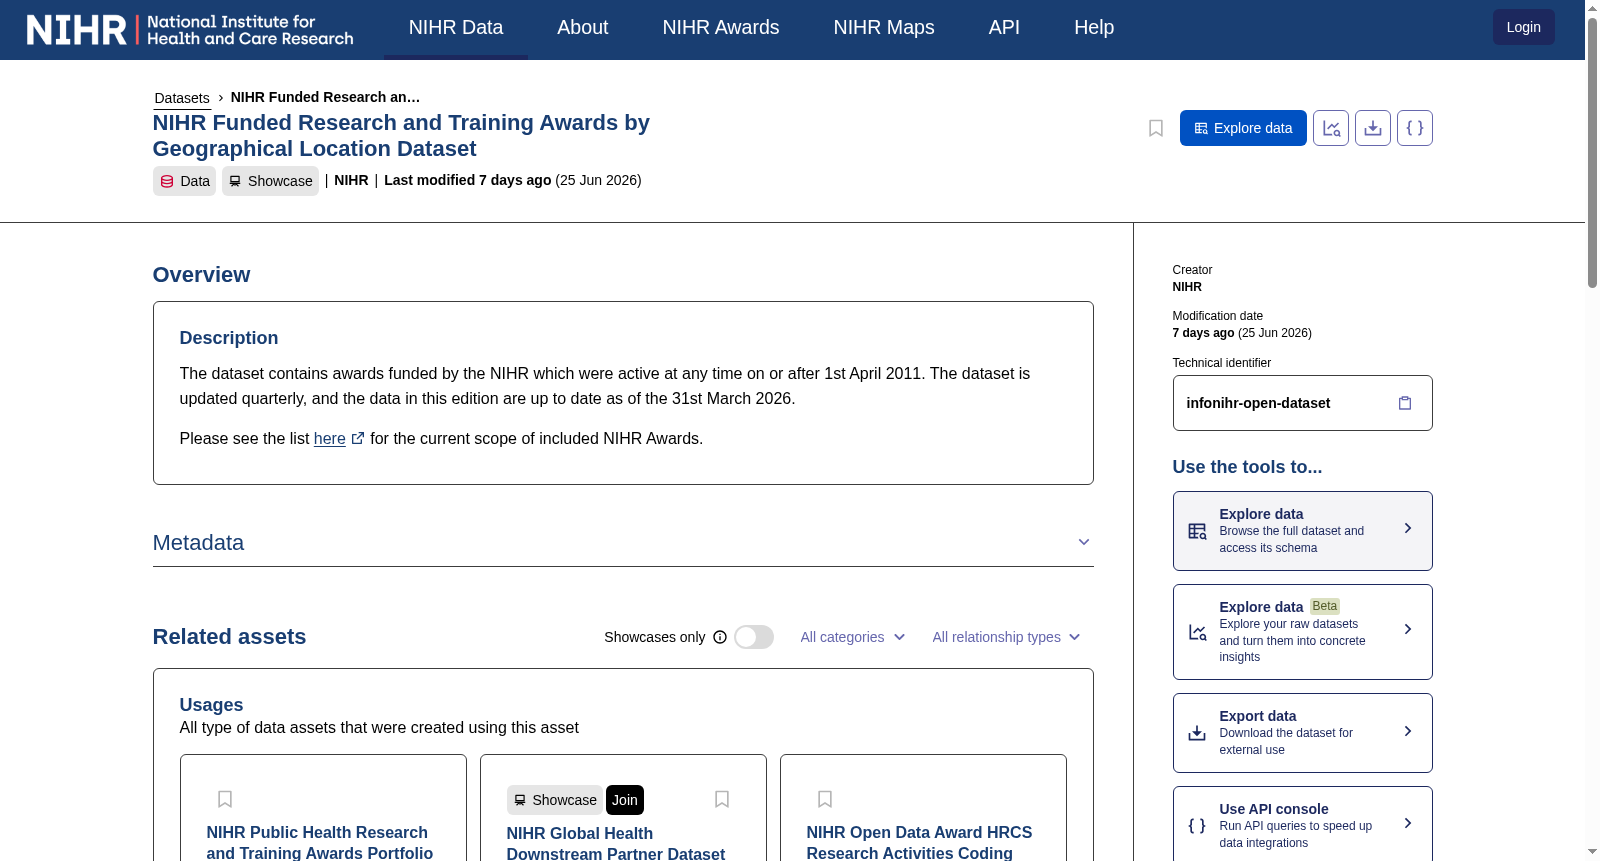Image resolution: width=1600 pixels, height=861 pixels.
Task: Open the chart explore icon button in header
Action: [x=1331, y=128]
